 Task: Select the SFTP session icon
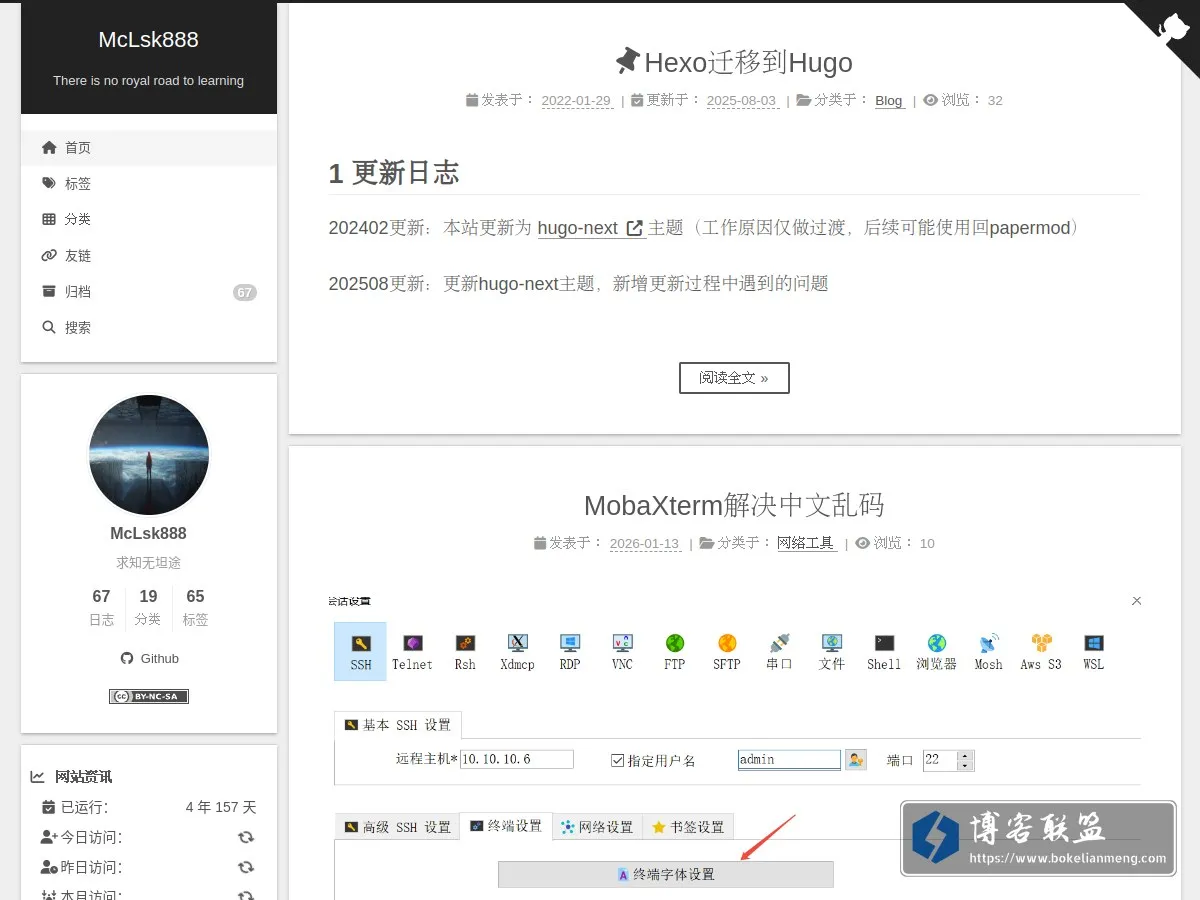point(727,652)
